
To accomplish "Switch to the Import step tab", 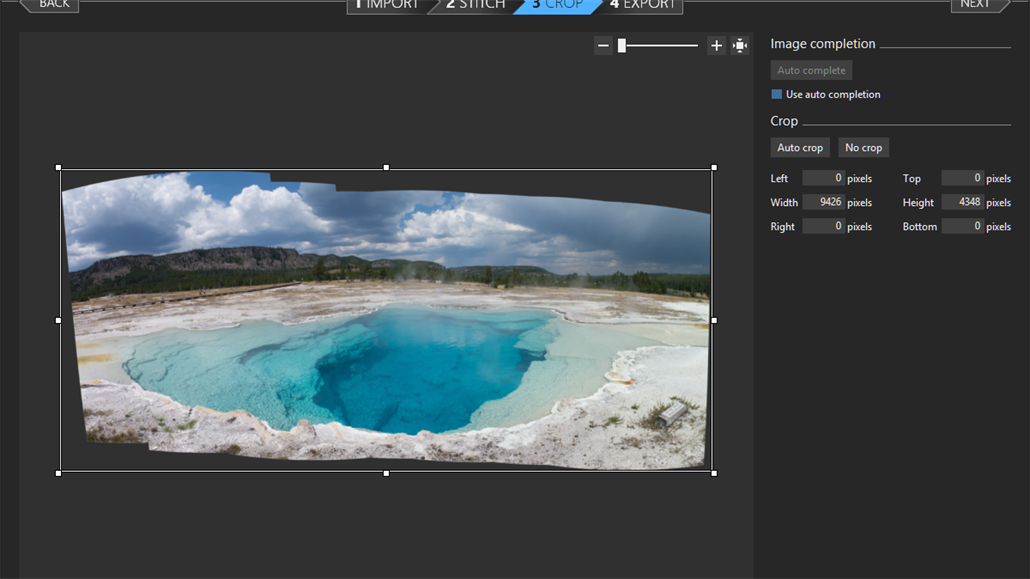I will click(387, 5).
